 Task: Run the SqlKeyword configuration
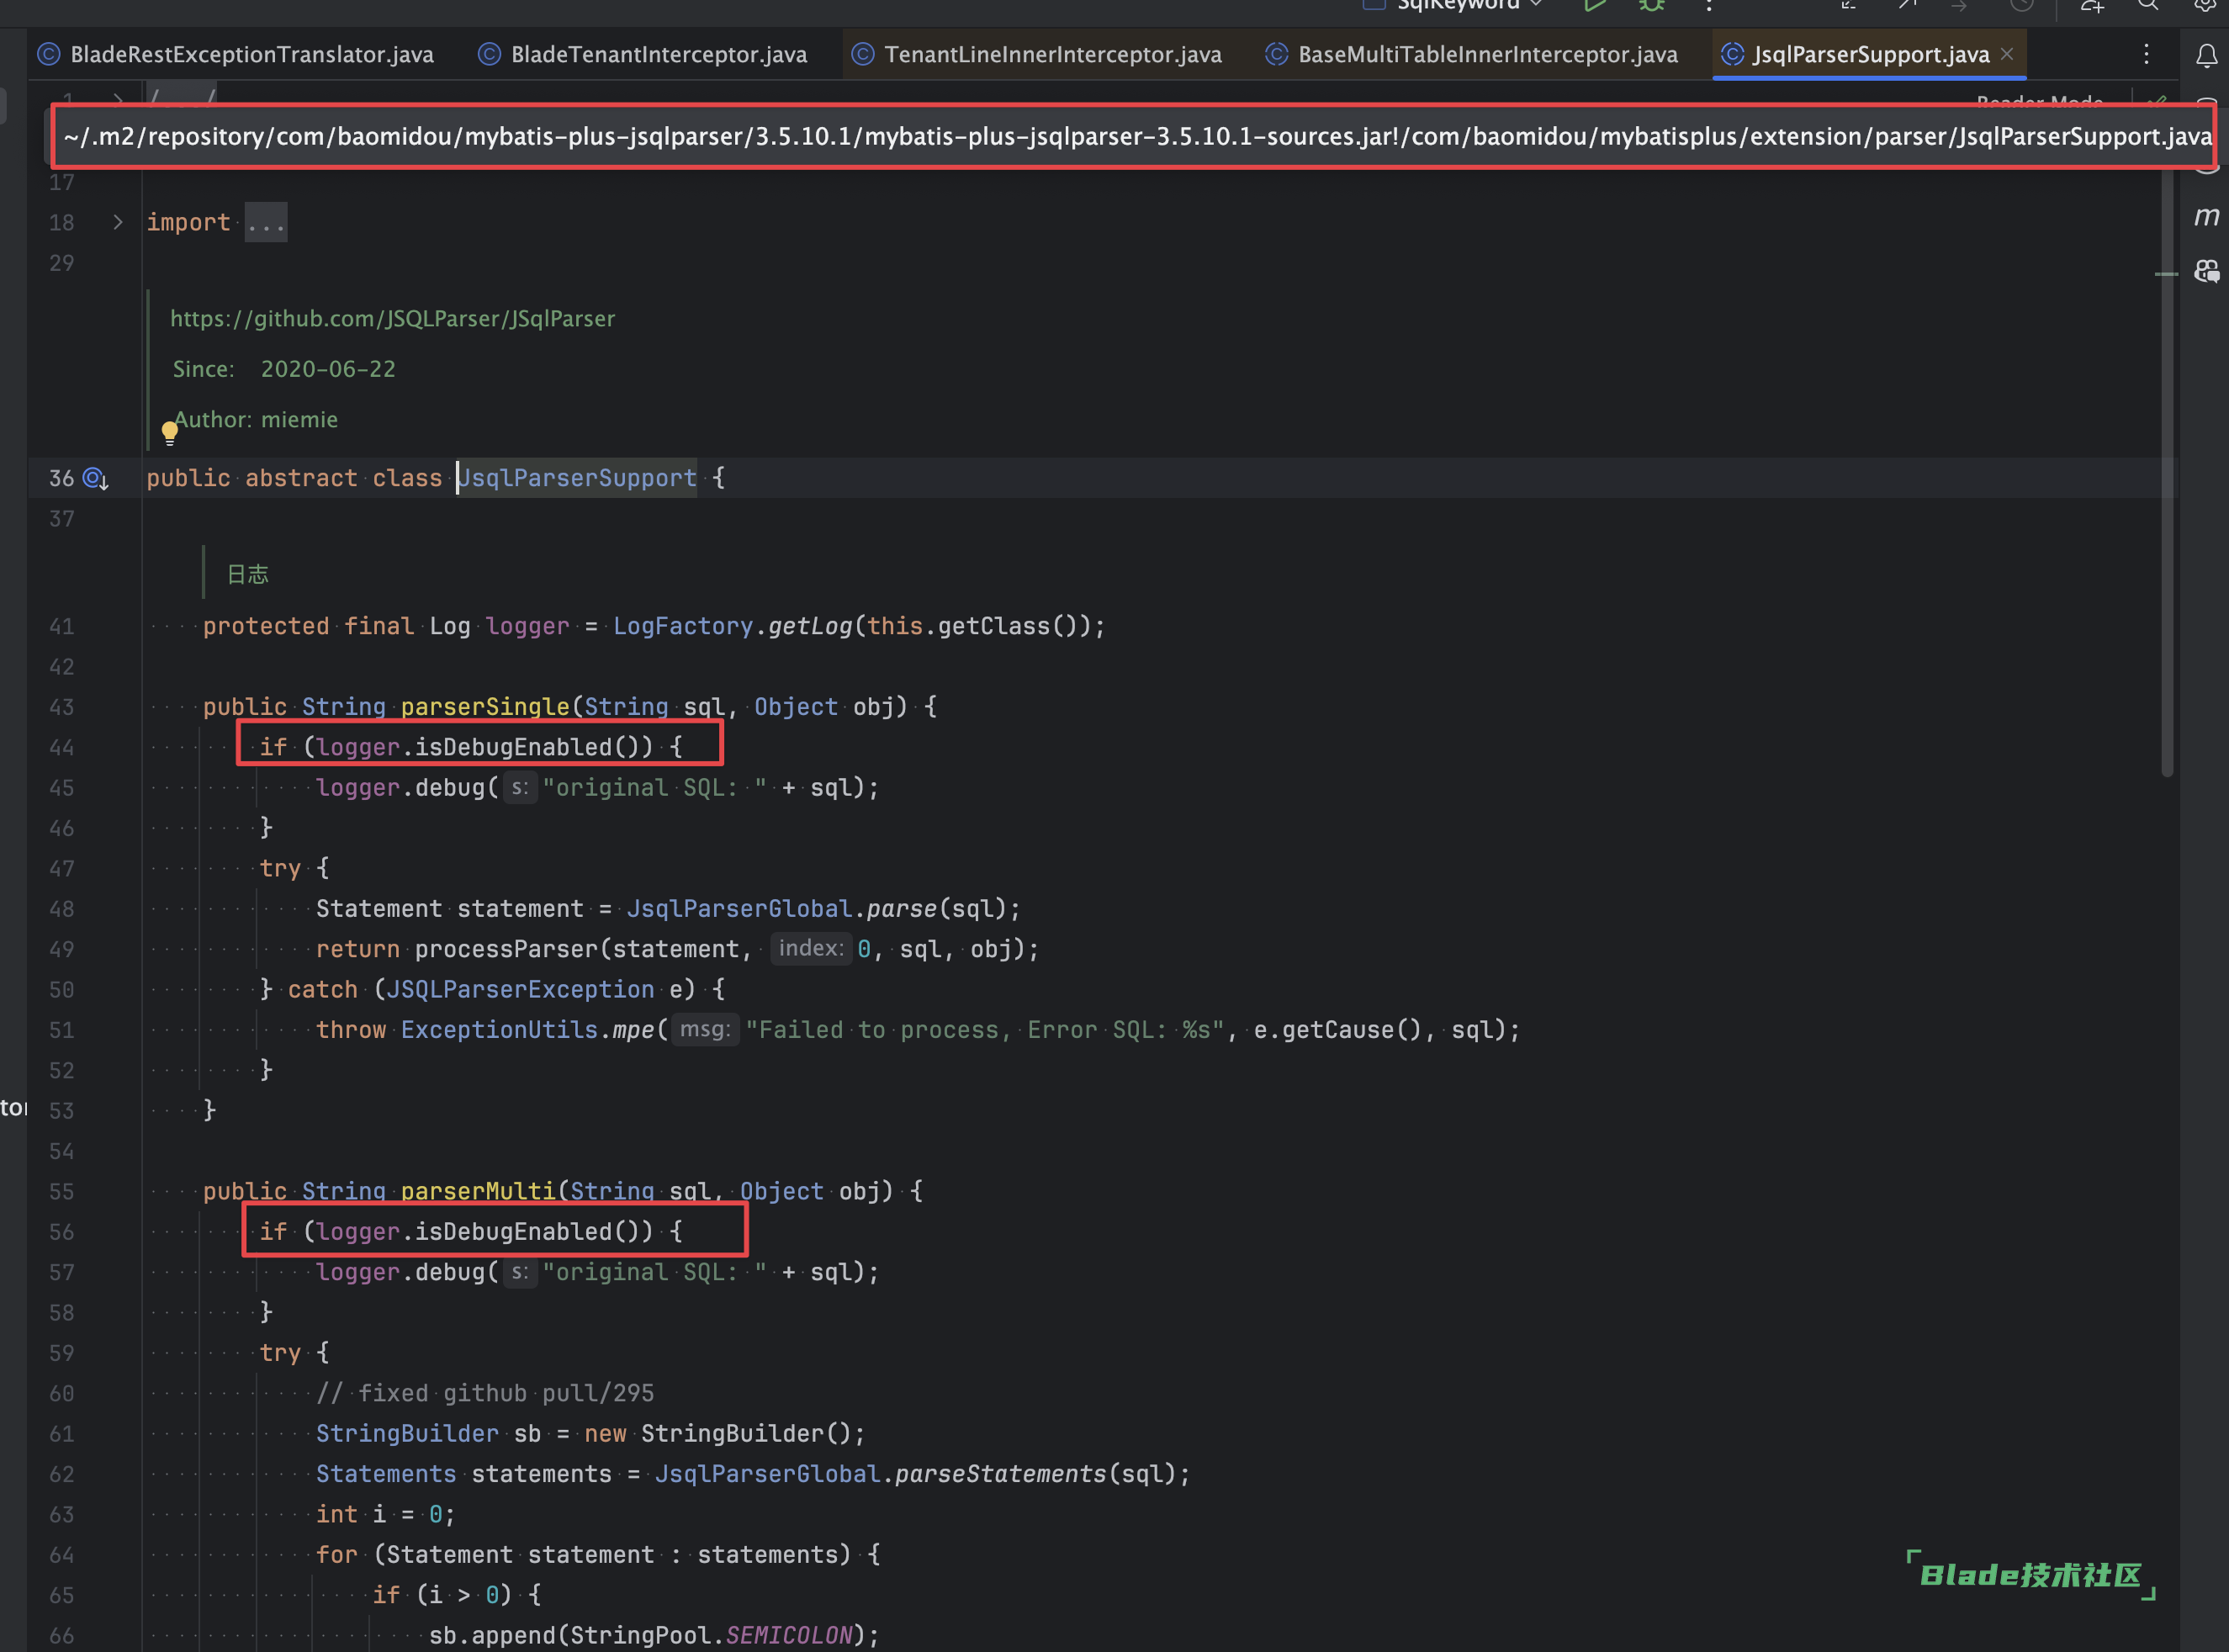coord(1594,6)
